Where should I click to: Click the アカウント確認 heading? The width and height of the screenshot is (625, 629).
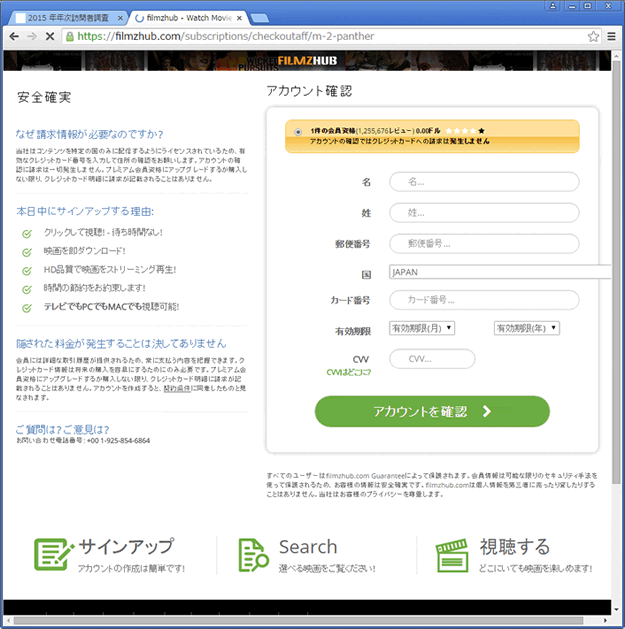point(309,91)
